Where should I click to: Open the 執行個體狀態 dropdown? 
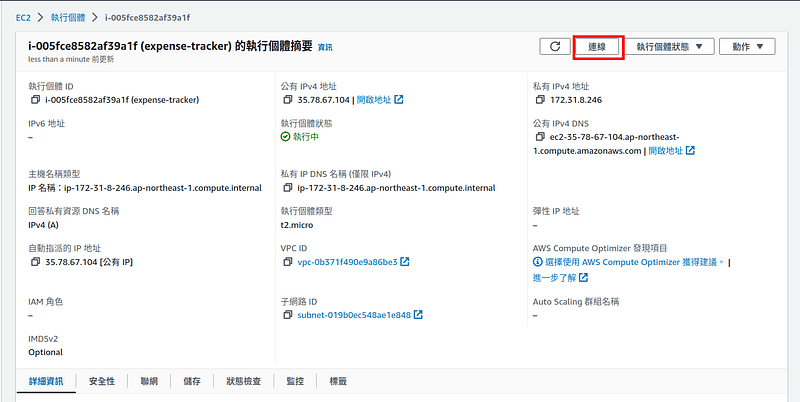[670, 46]
